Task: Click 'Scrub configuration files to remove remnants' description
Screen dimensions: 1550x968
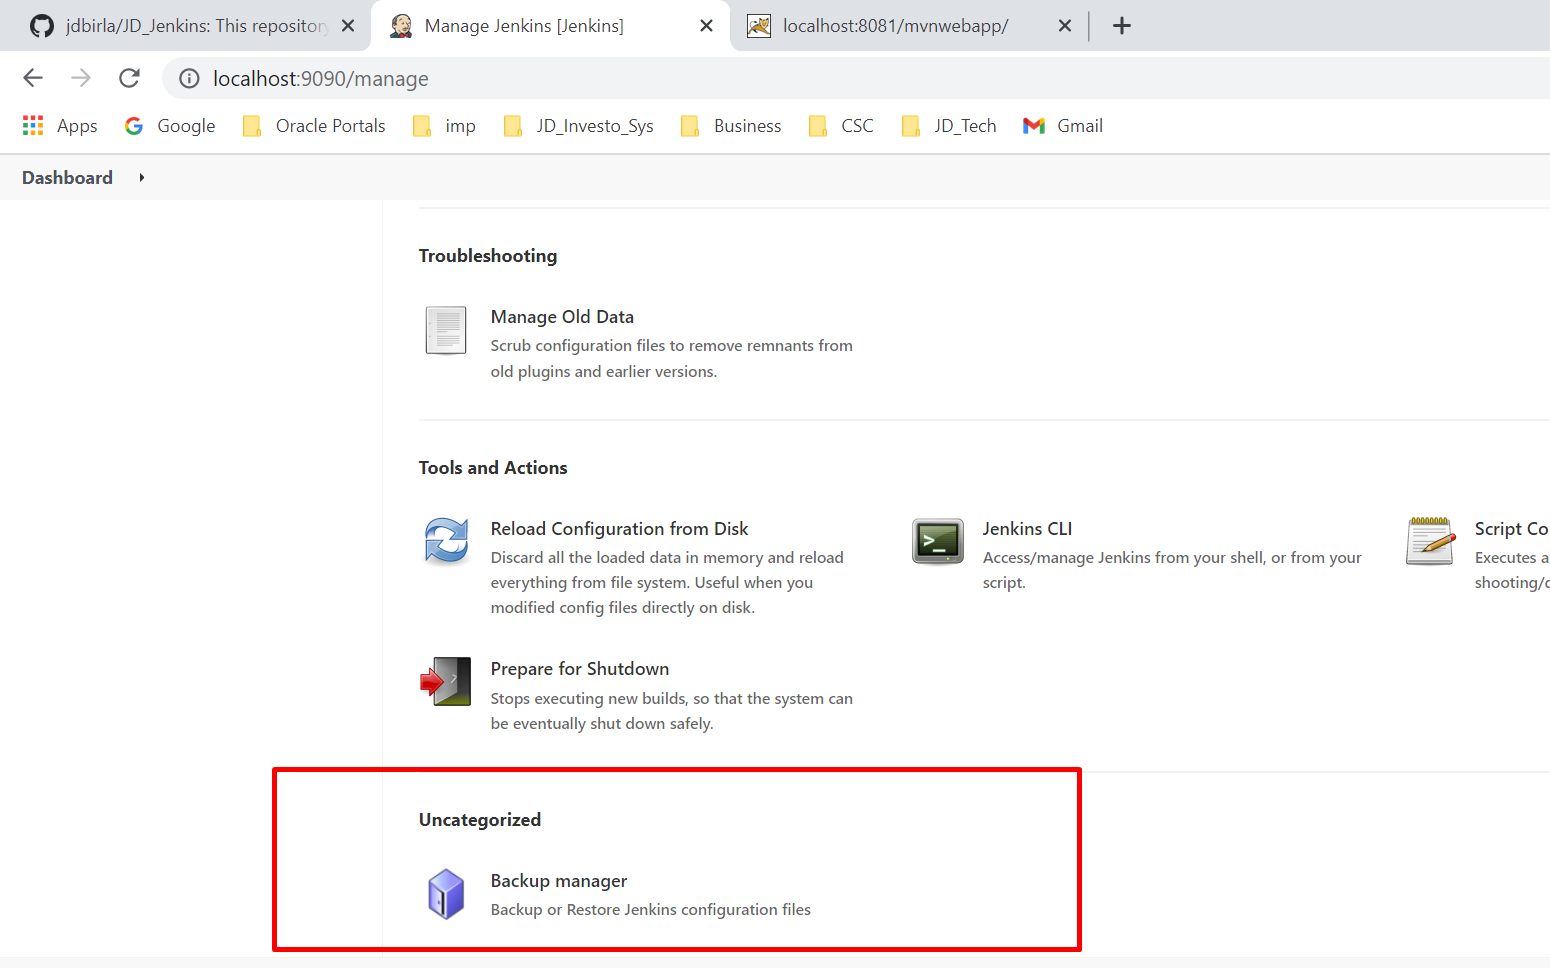Action: pyautogui.click(x=671, y=358)
